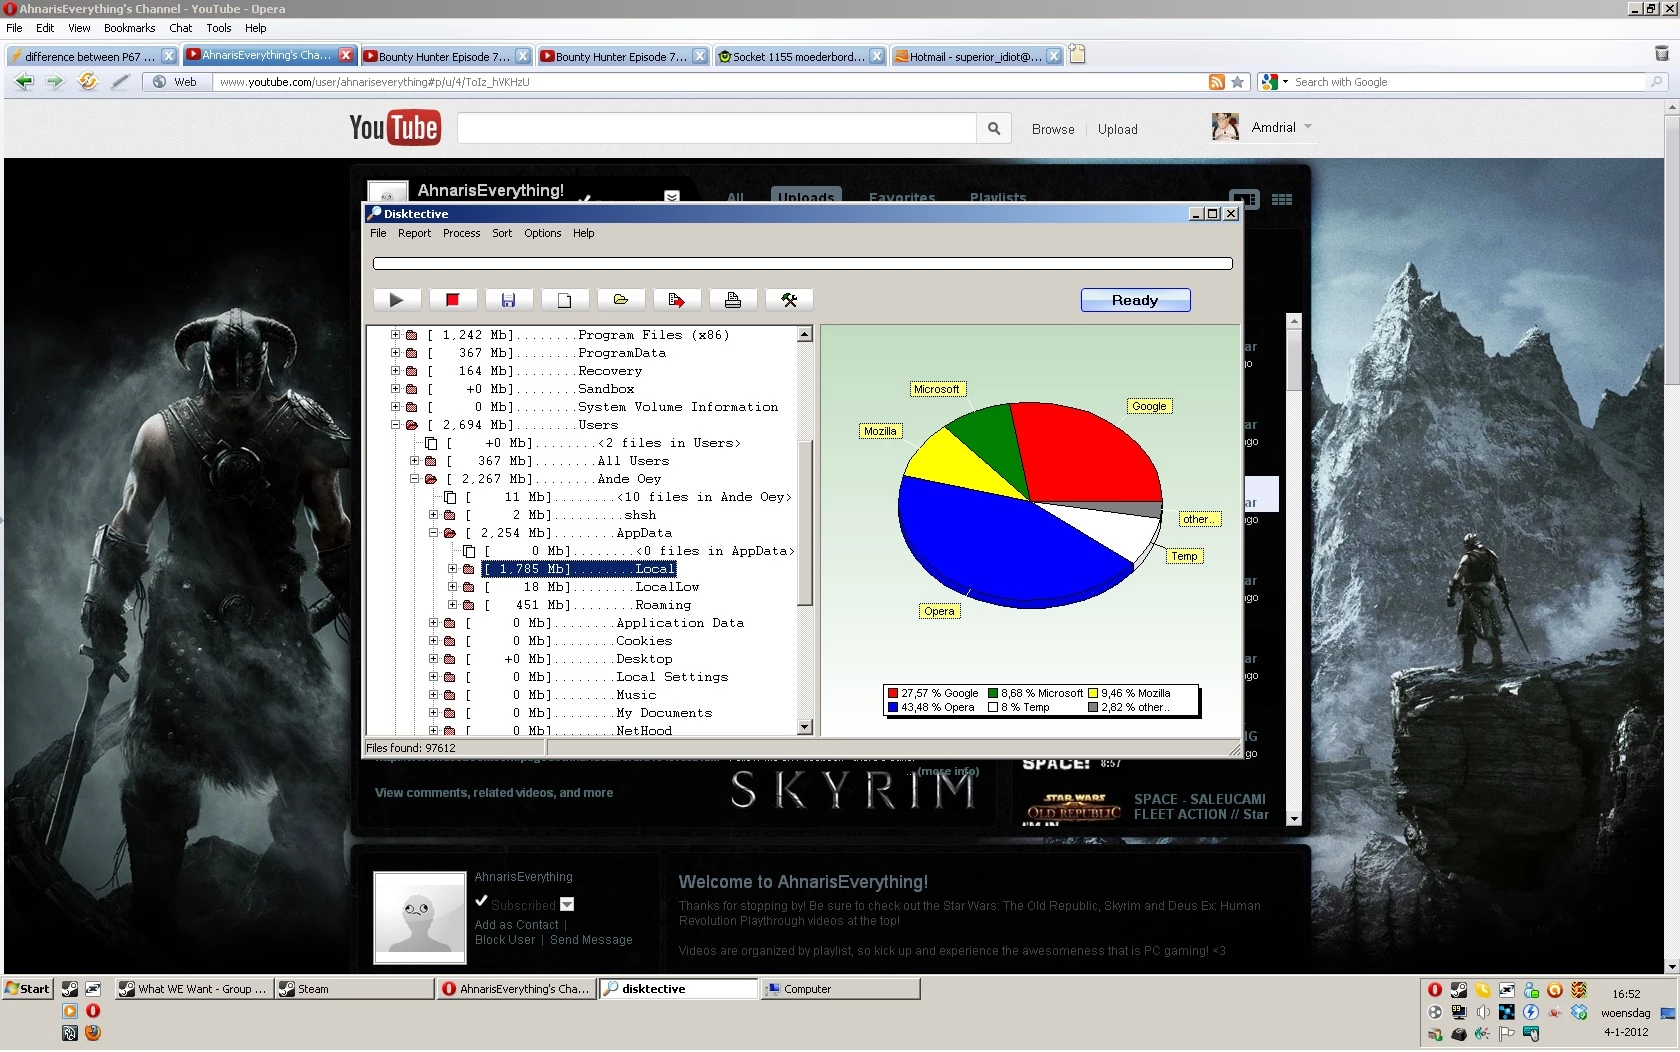This screenshot has width=1680, height=1052.
Task: Click the YouTube logo
Action: [x=394, y=128]
